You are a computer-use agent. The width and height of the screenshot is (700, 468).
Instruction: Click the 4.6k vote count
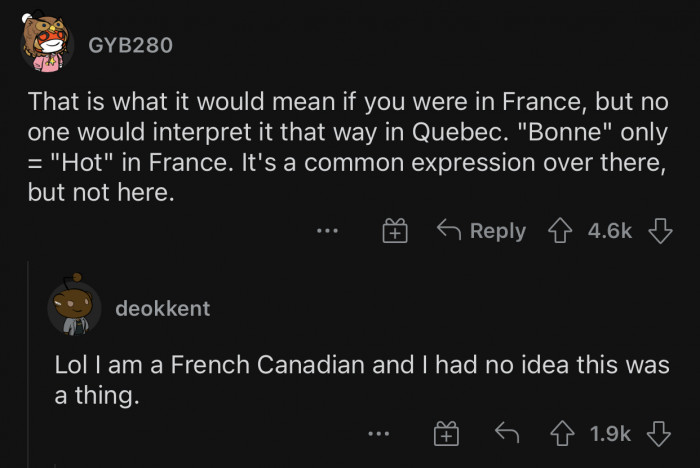click(610, 231)
